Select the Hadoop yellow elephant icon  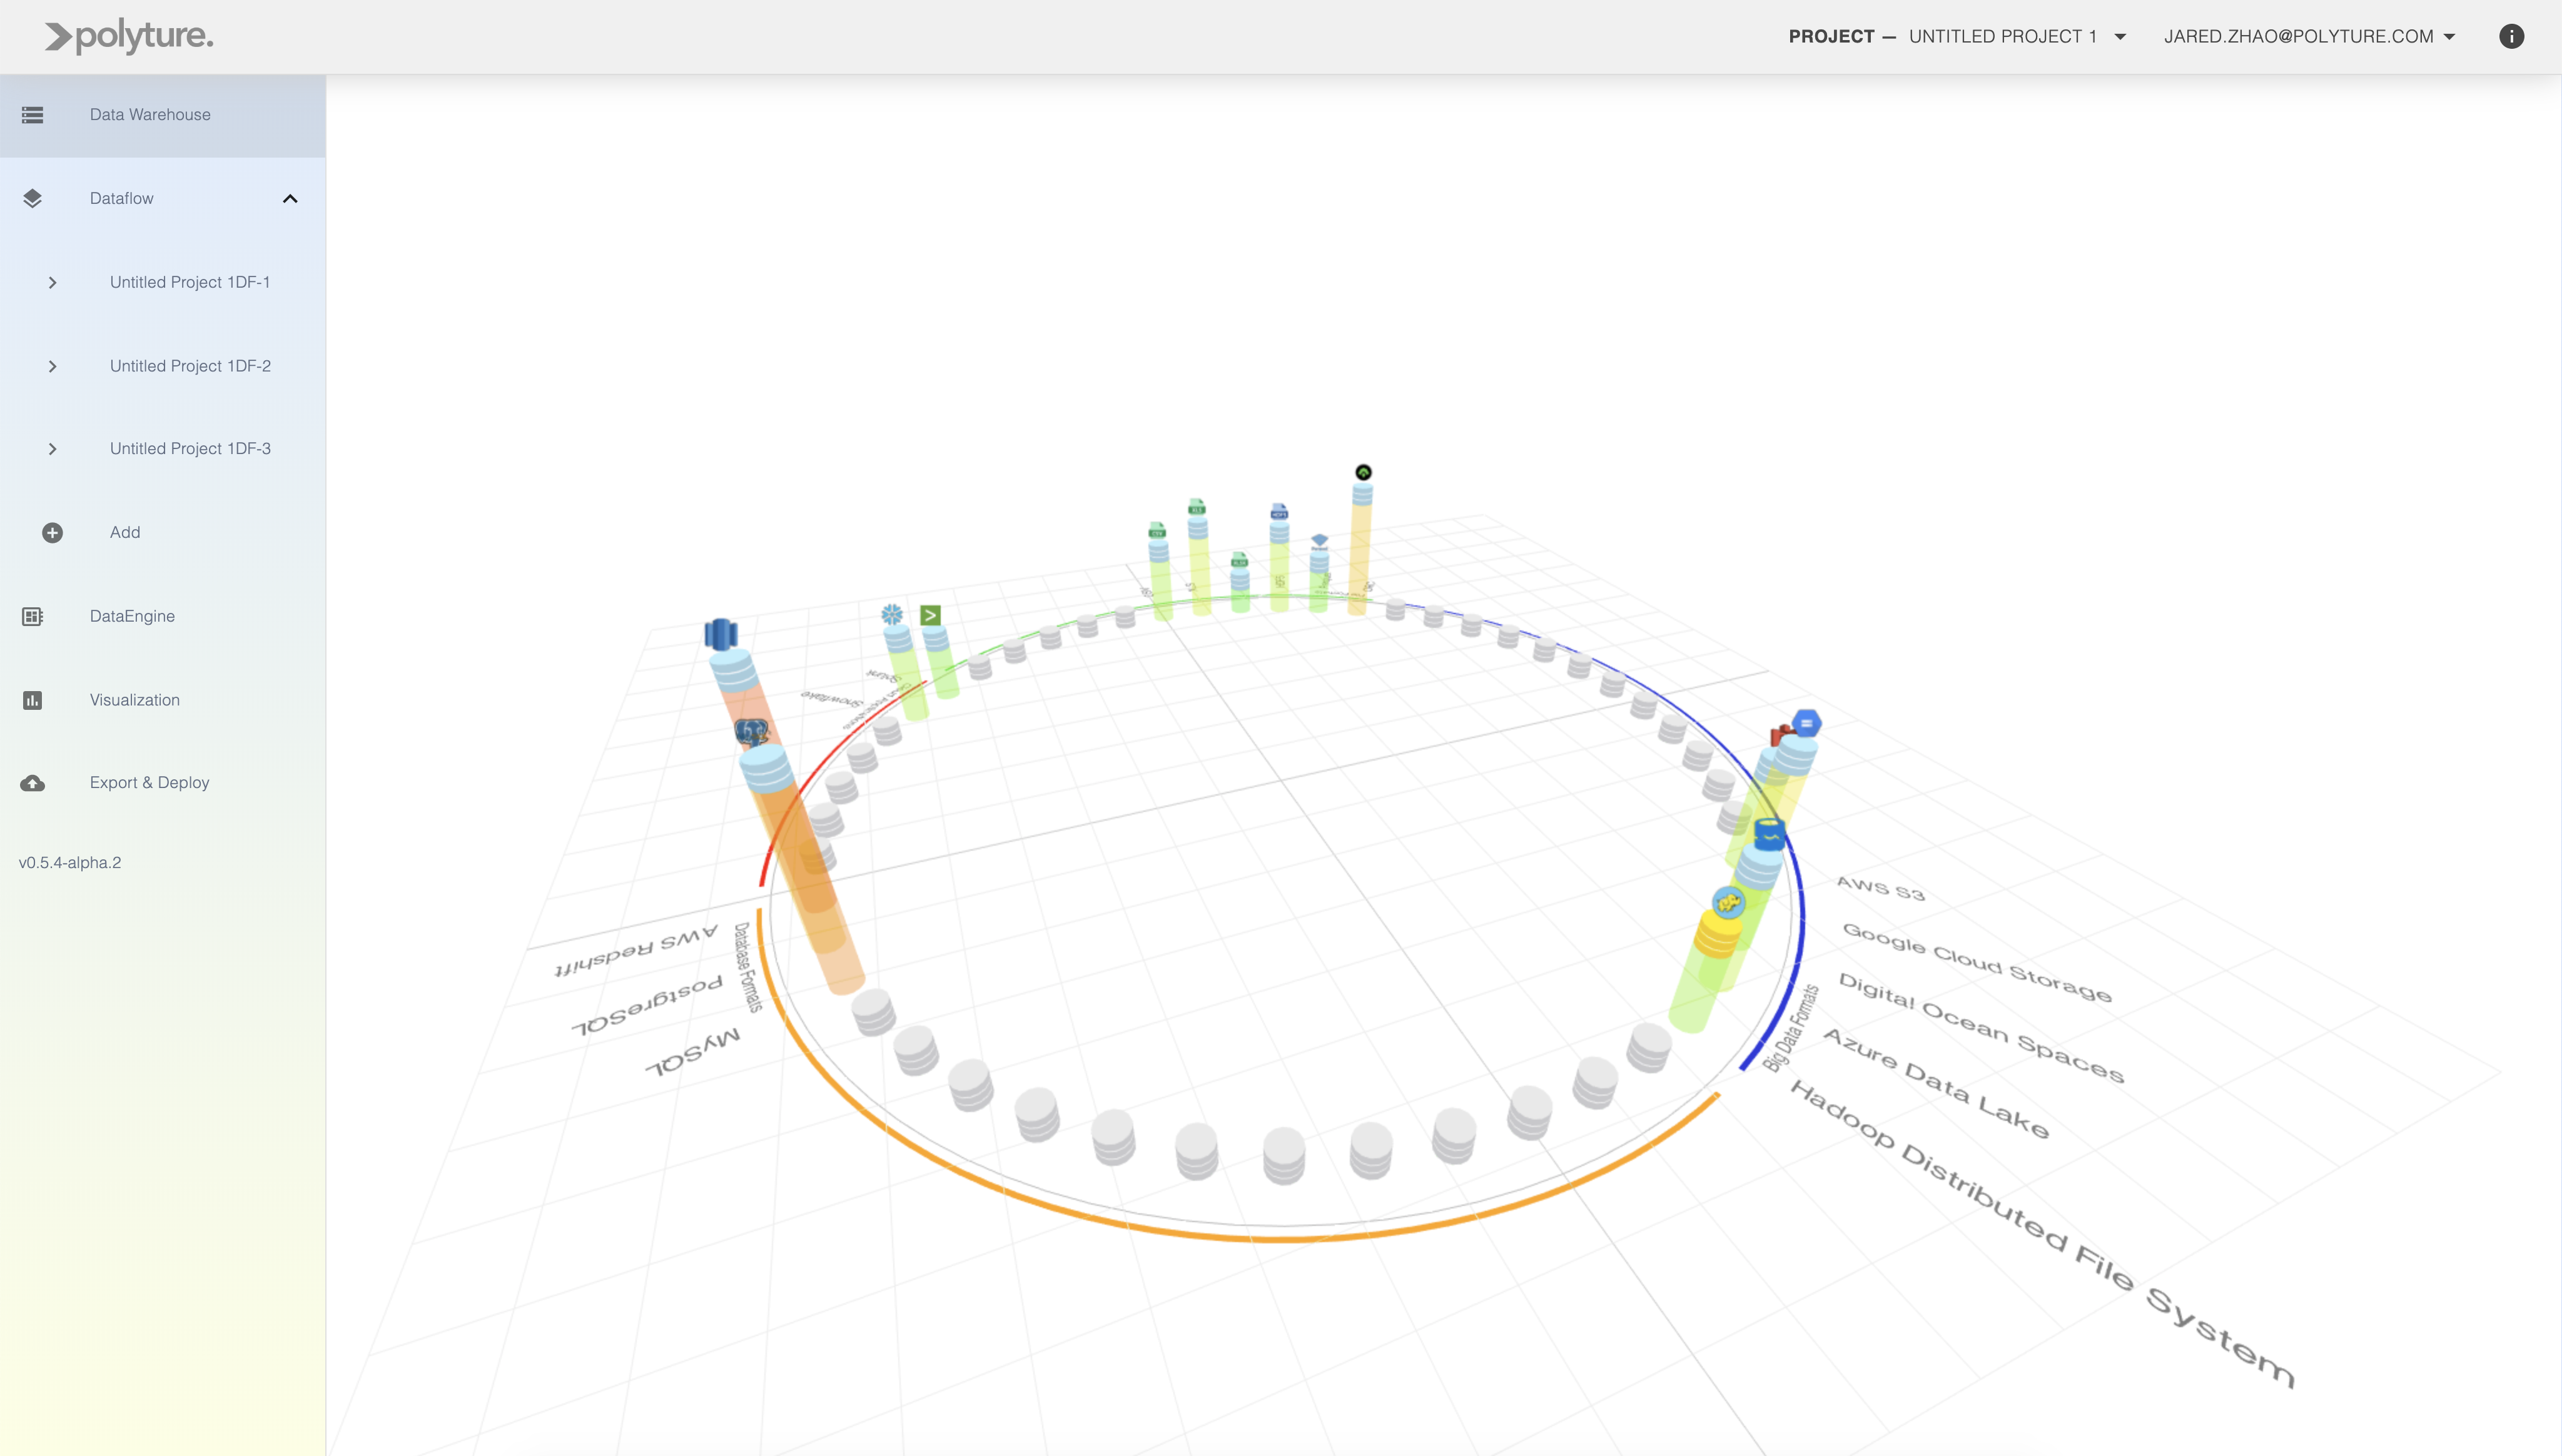pos(1728,903)
